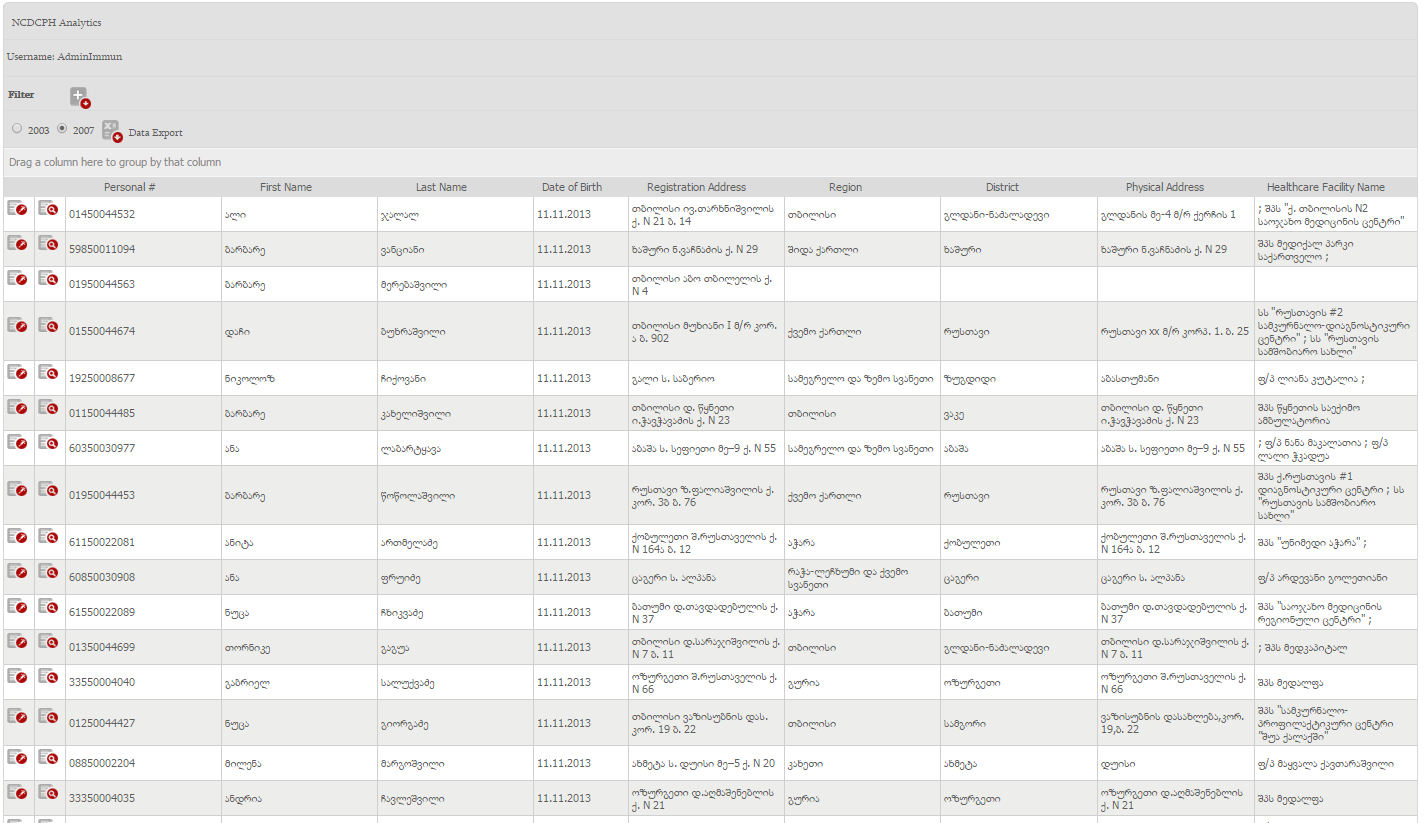Select the 2003 export format radio button
Image resolution: width=1425 pixels, height=823 pixels.
click(17, 129)
